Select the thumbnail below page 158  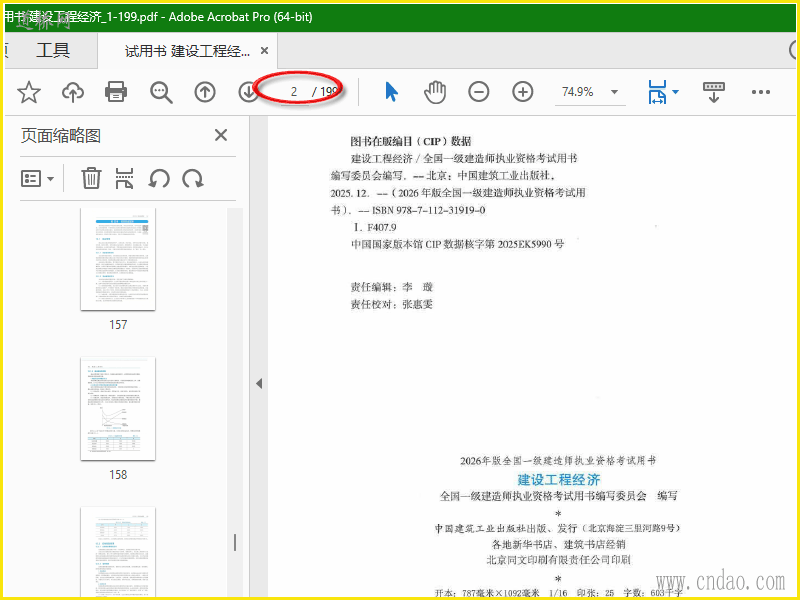[118, 553]
